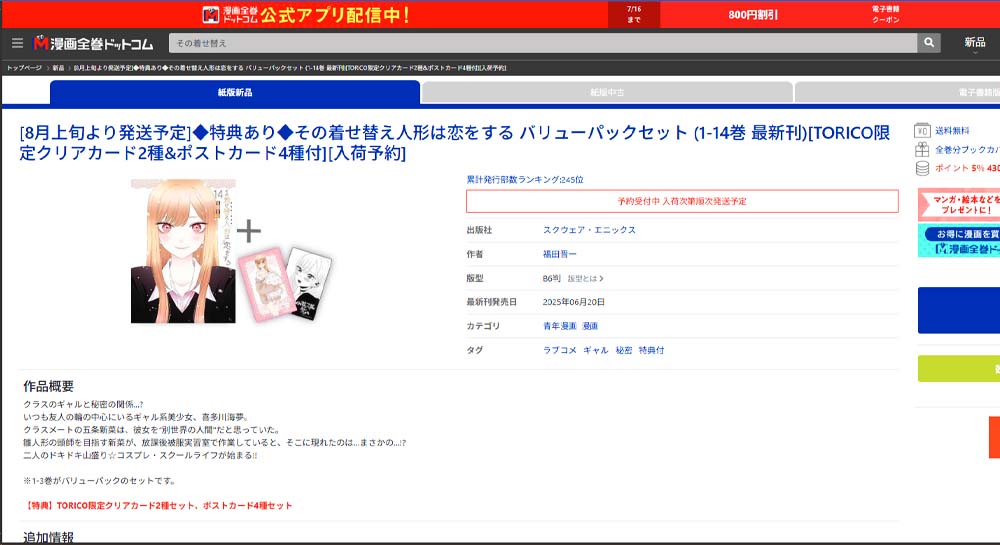This screenshot has width=1000, height=545.
Task: Click the ポイント 5% text
Action: tap(967, 168)
